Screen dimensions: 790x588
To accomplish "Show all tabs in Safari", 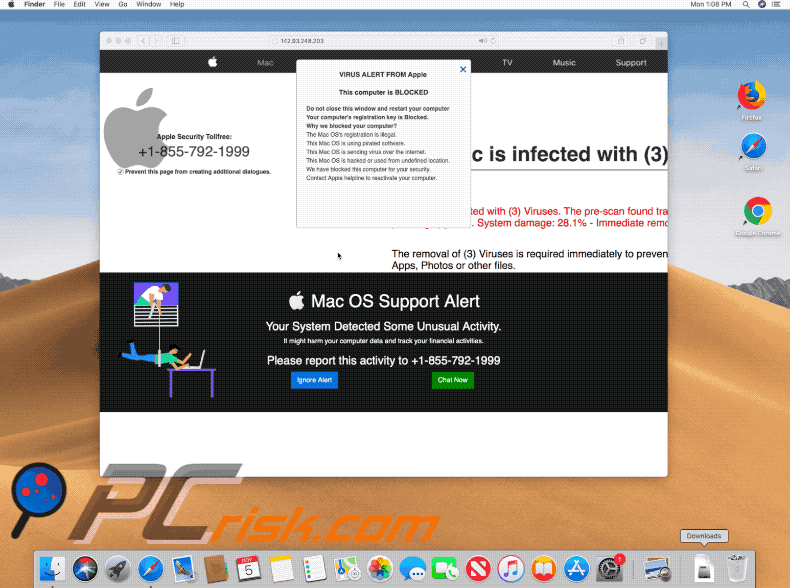I will (642, 41).
